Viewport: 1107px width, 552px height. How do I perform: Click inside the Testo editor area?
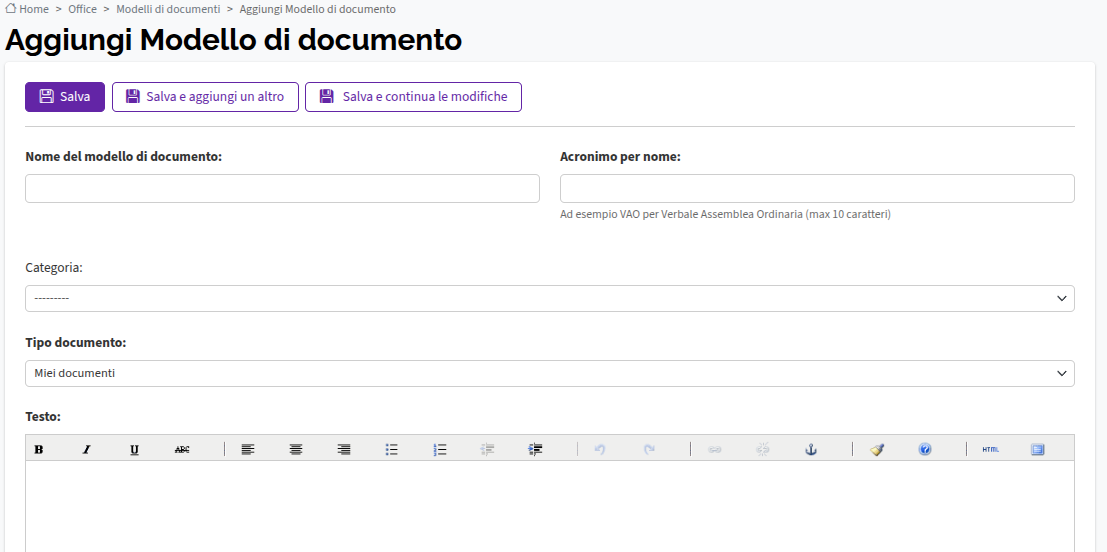(550, 506)
